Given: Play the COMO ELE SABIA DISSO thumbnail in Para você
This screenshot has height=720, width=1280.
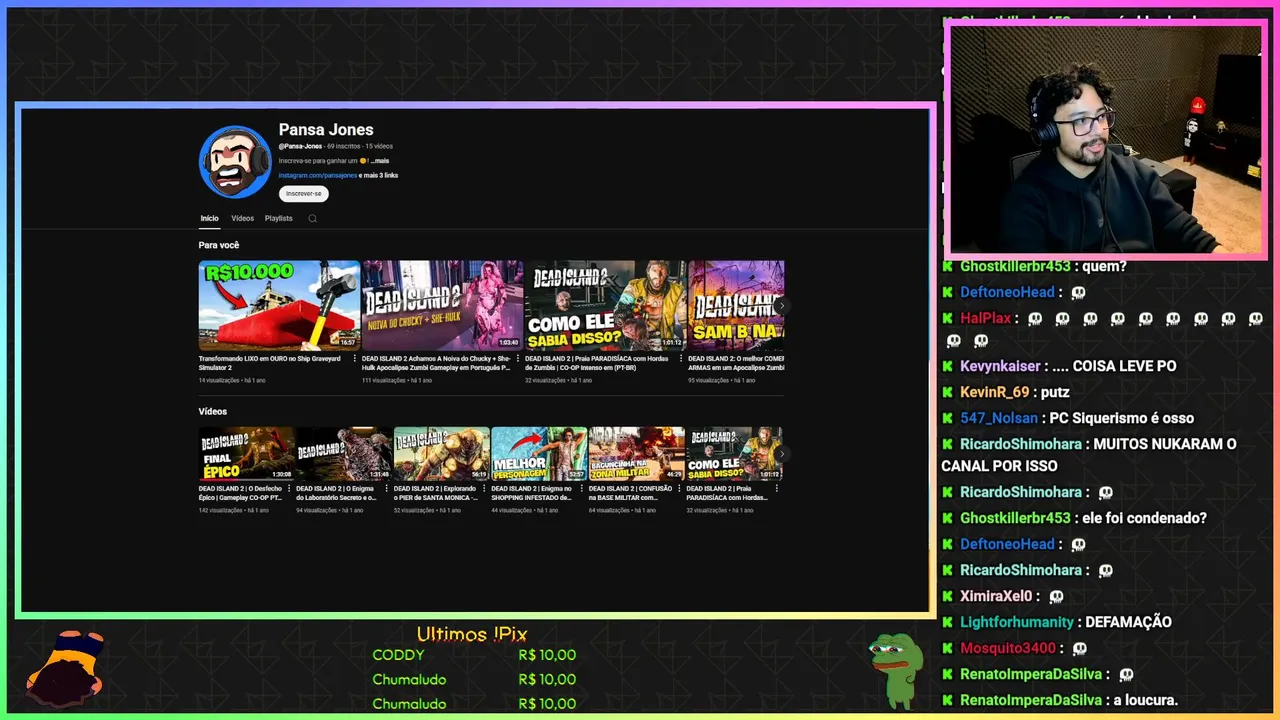Looking at the screenshot, I should coord(605,305).
